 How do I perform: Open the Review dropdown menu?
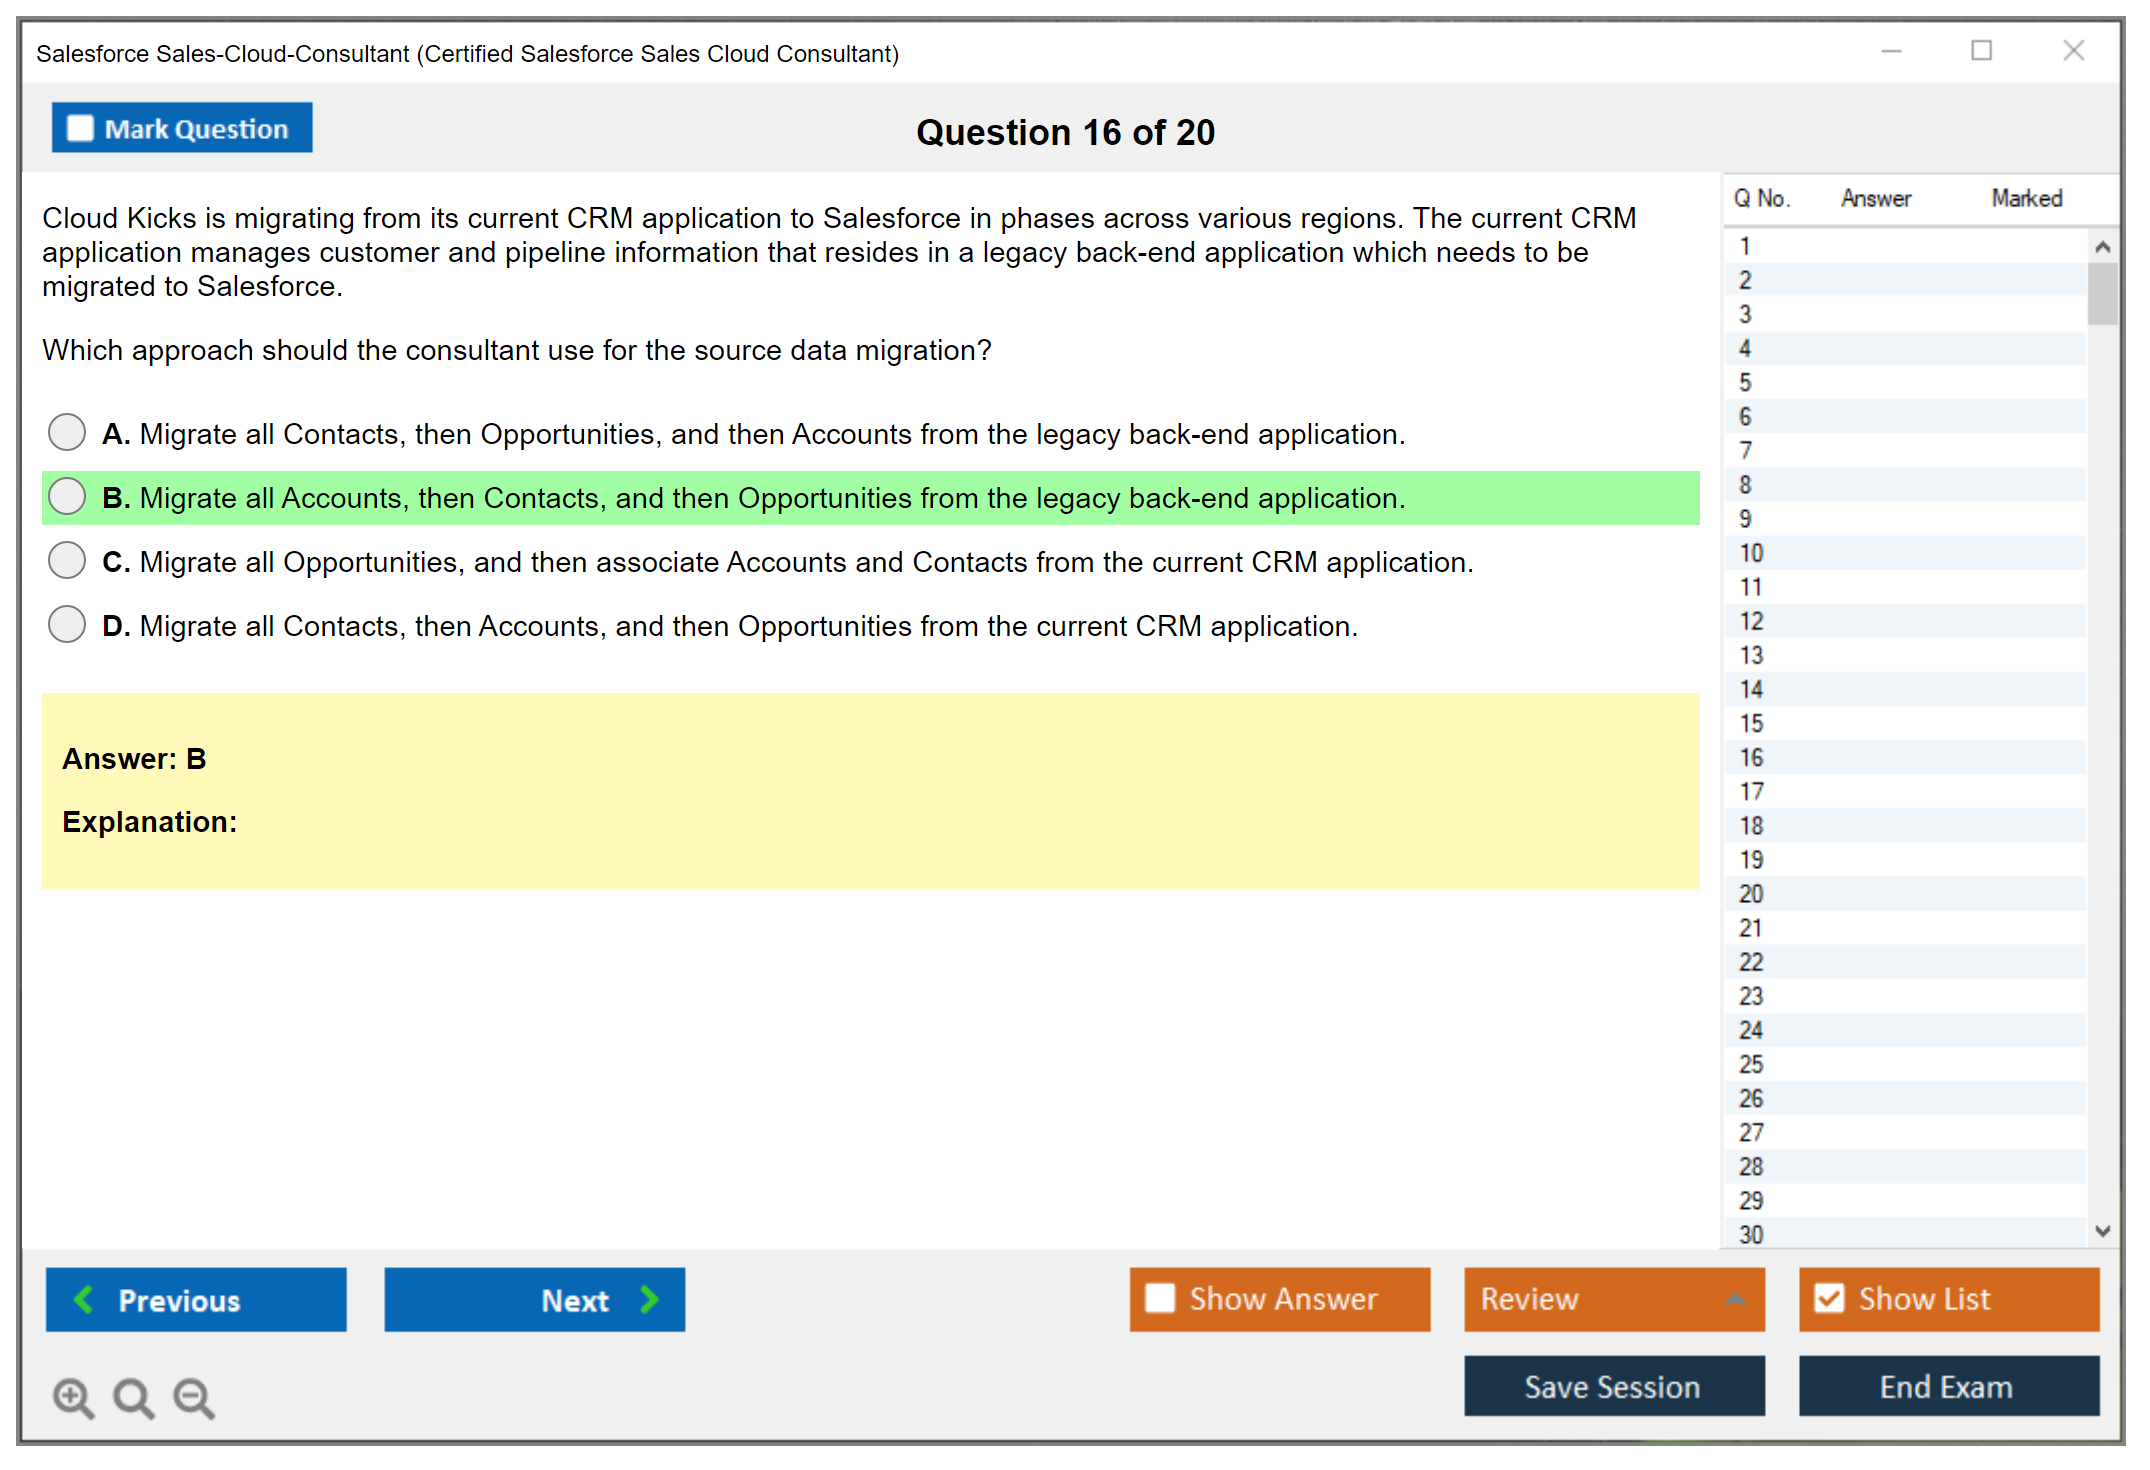(1735, 1299)
